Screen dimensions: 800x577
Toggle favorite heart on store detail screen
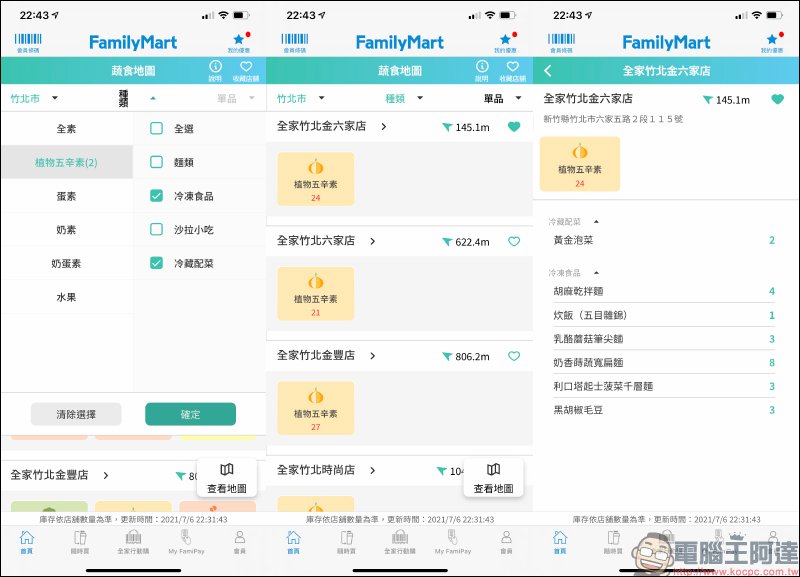point(778,99)
